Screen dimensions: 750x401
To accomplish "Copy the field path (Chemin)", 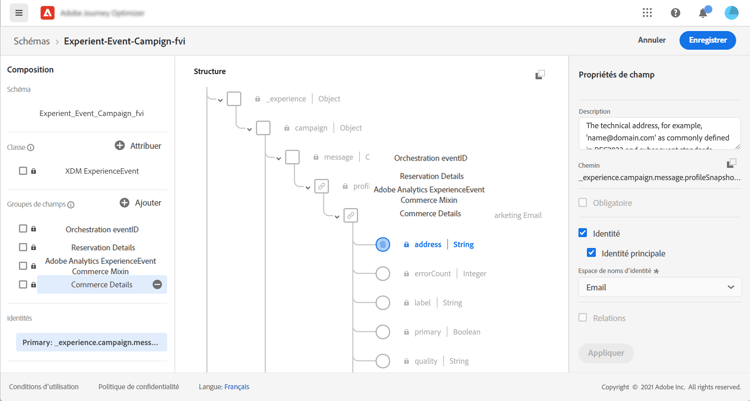I will click(731, 164).
